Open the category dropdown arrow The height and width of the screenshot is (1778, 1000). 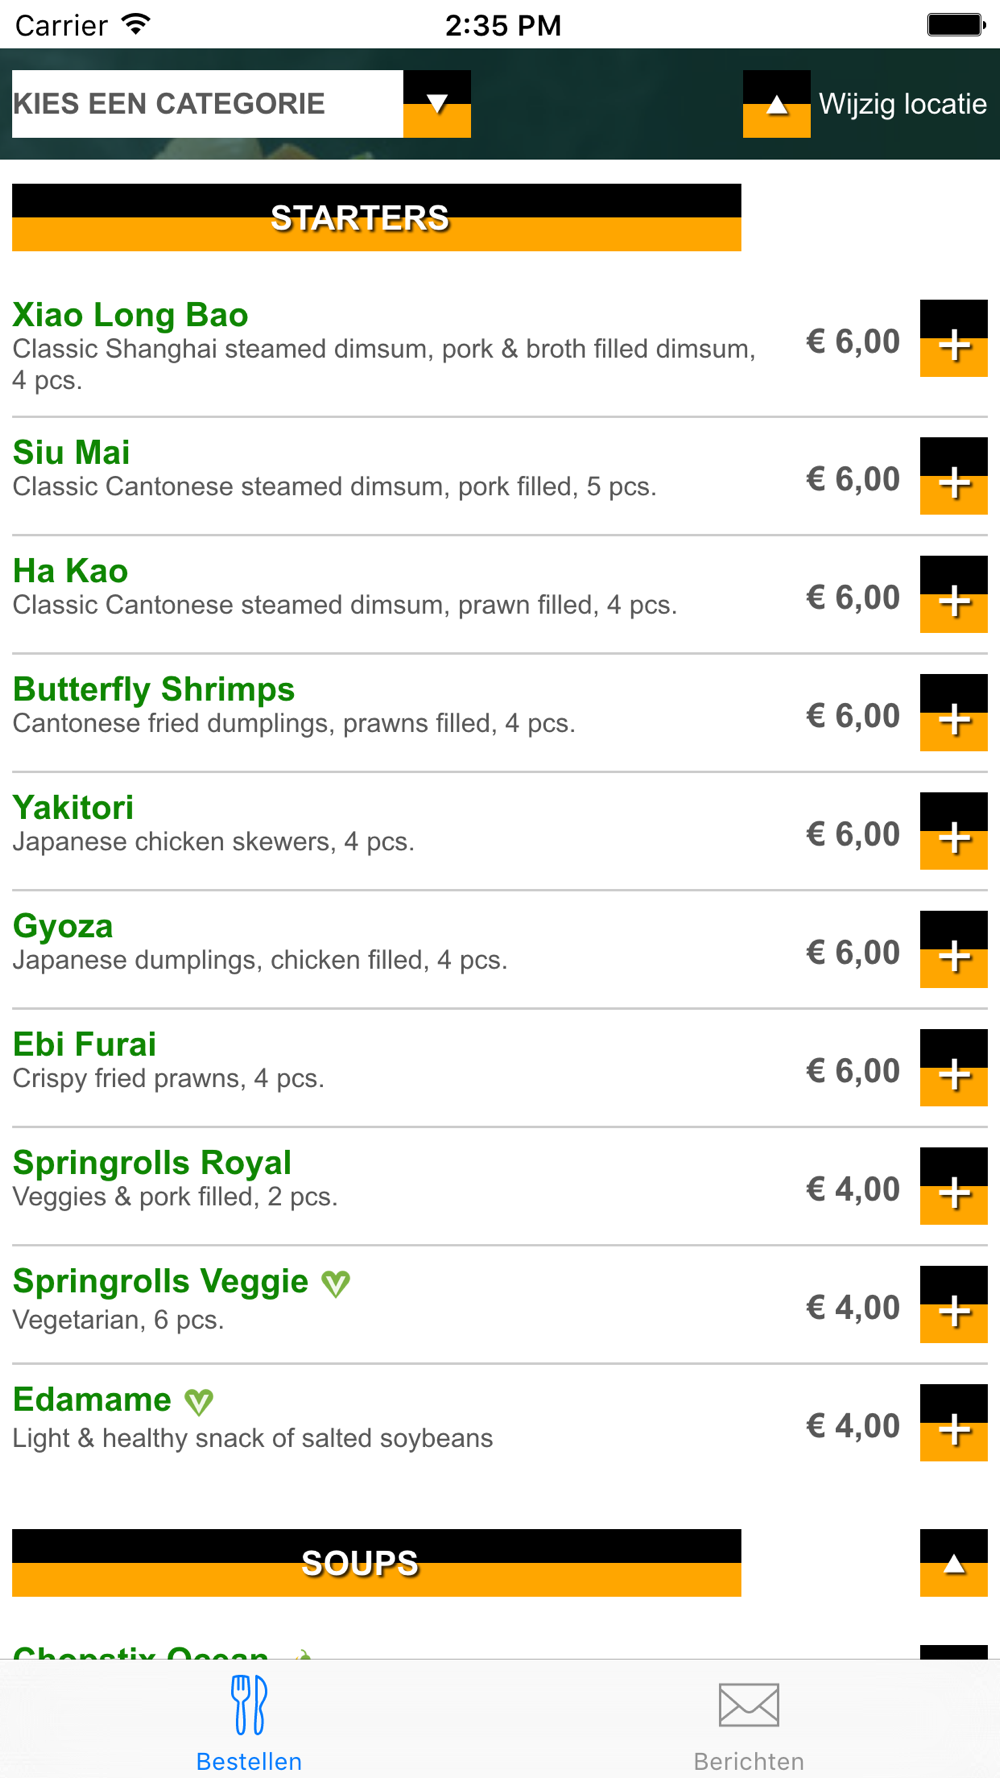(437, 104)
